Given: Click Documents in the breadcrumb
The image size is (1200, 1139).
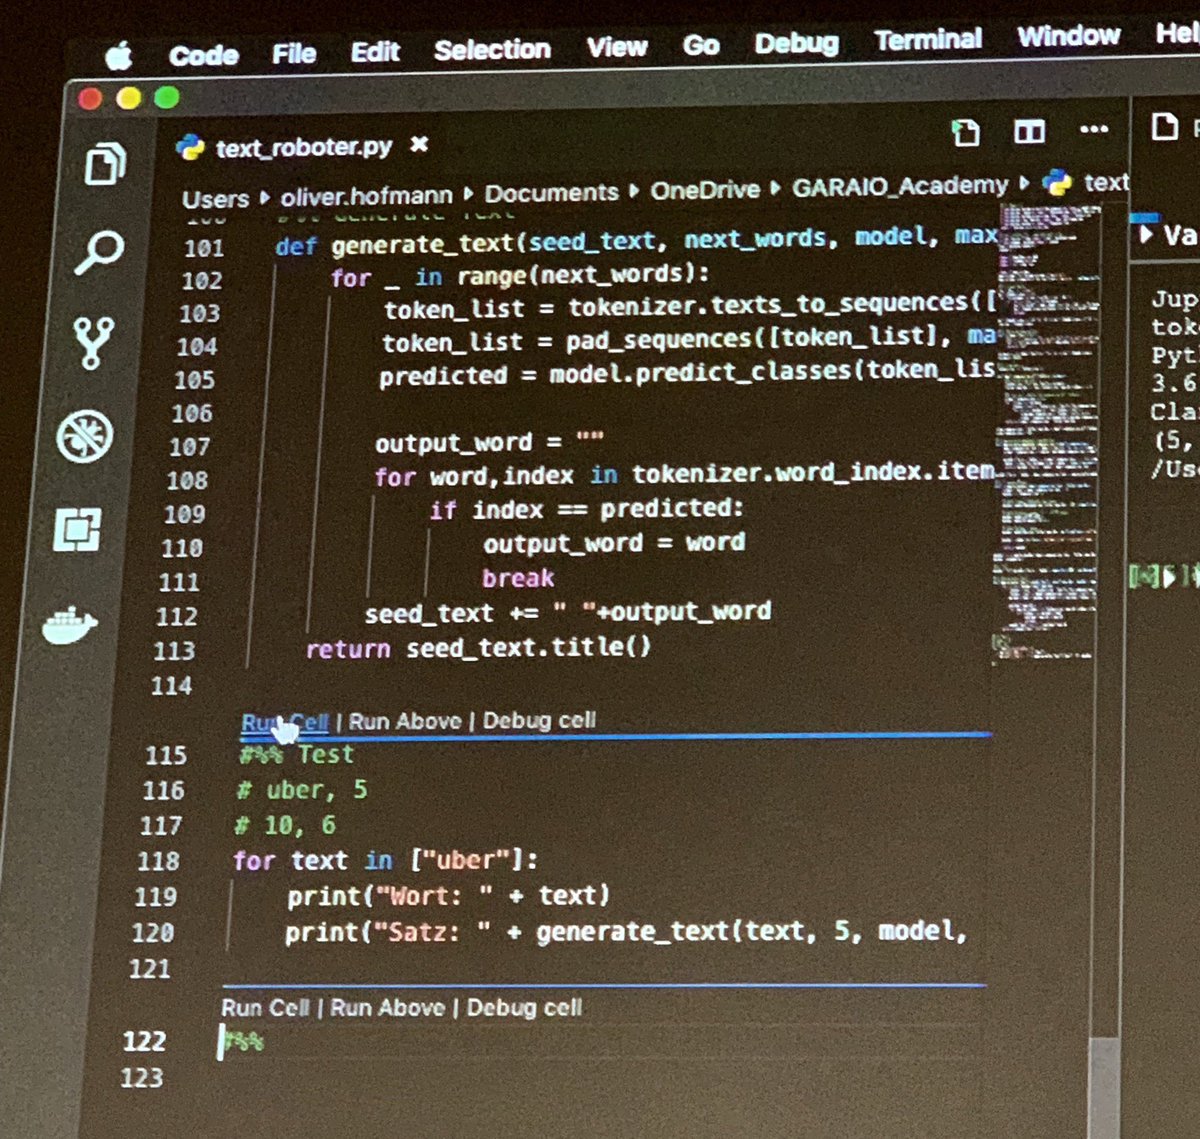Looking at the screenshot, I should [552, 192].
